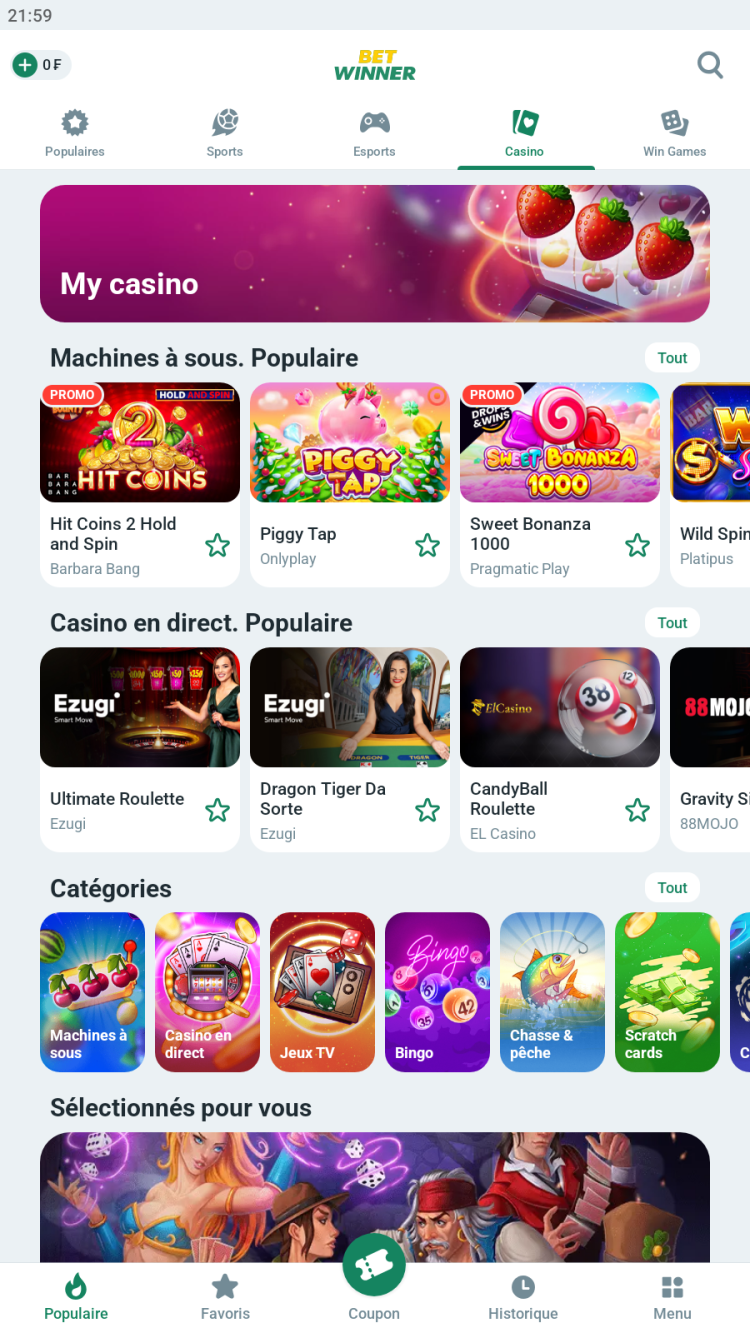The height and width of the screenshot is (1333, 750).
Task: Launch Sweet Bonanza 1000 thumbnail
Action: pos(560,442)
